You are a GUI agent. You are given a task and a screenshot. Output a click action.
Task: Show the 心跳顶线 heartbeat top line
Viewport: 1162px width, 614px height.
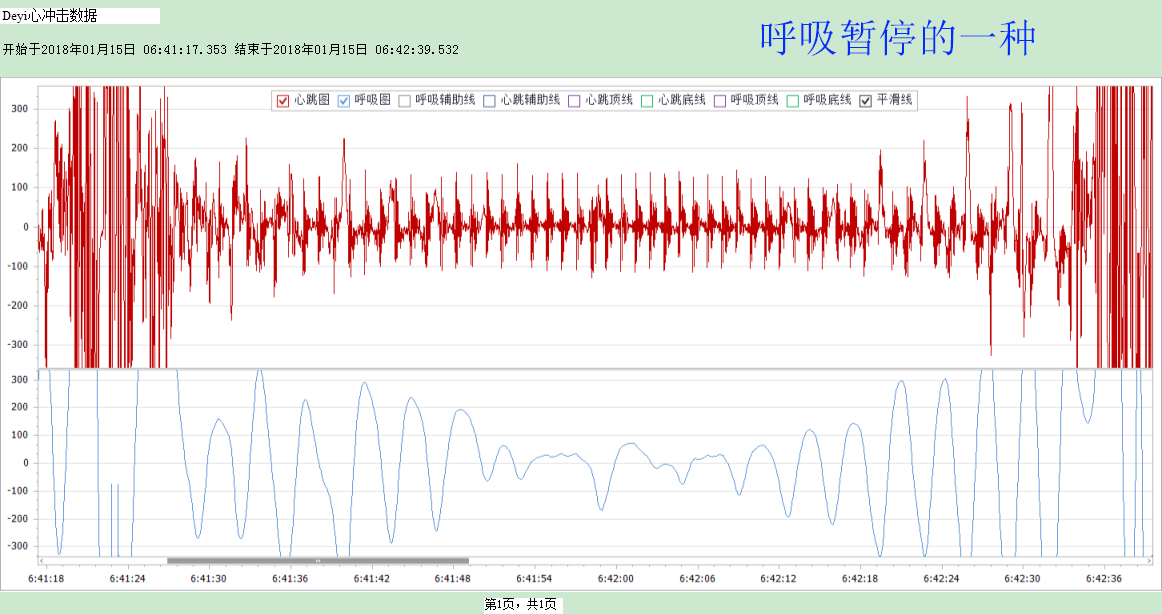(x=574, y=100)
